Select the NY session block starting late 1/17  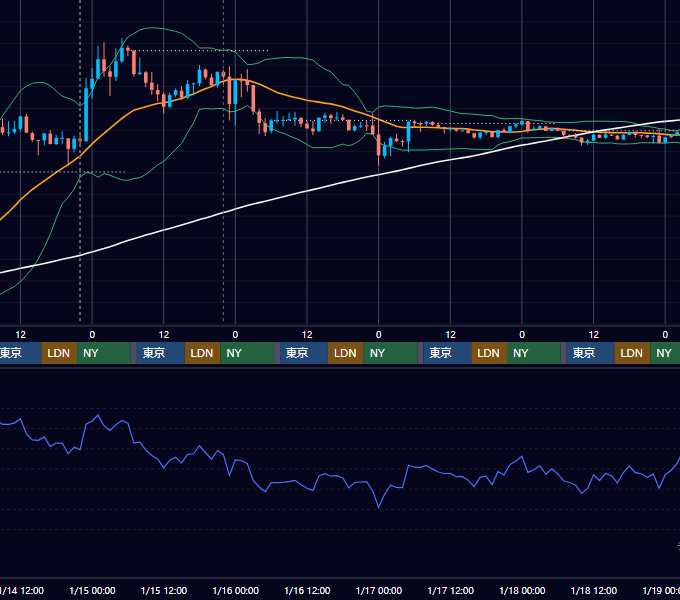click(x=534, y=353)
